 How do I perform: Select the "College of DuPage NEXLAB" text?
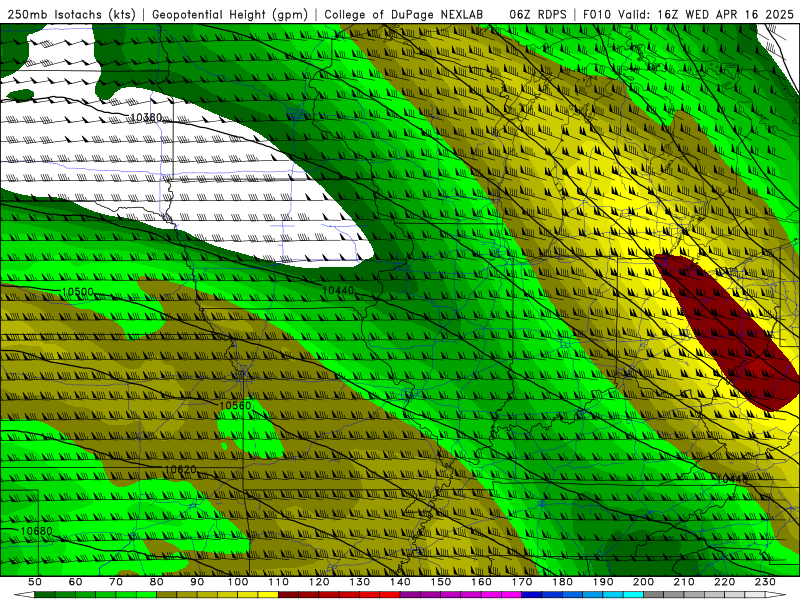pos(404,15)
